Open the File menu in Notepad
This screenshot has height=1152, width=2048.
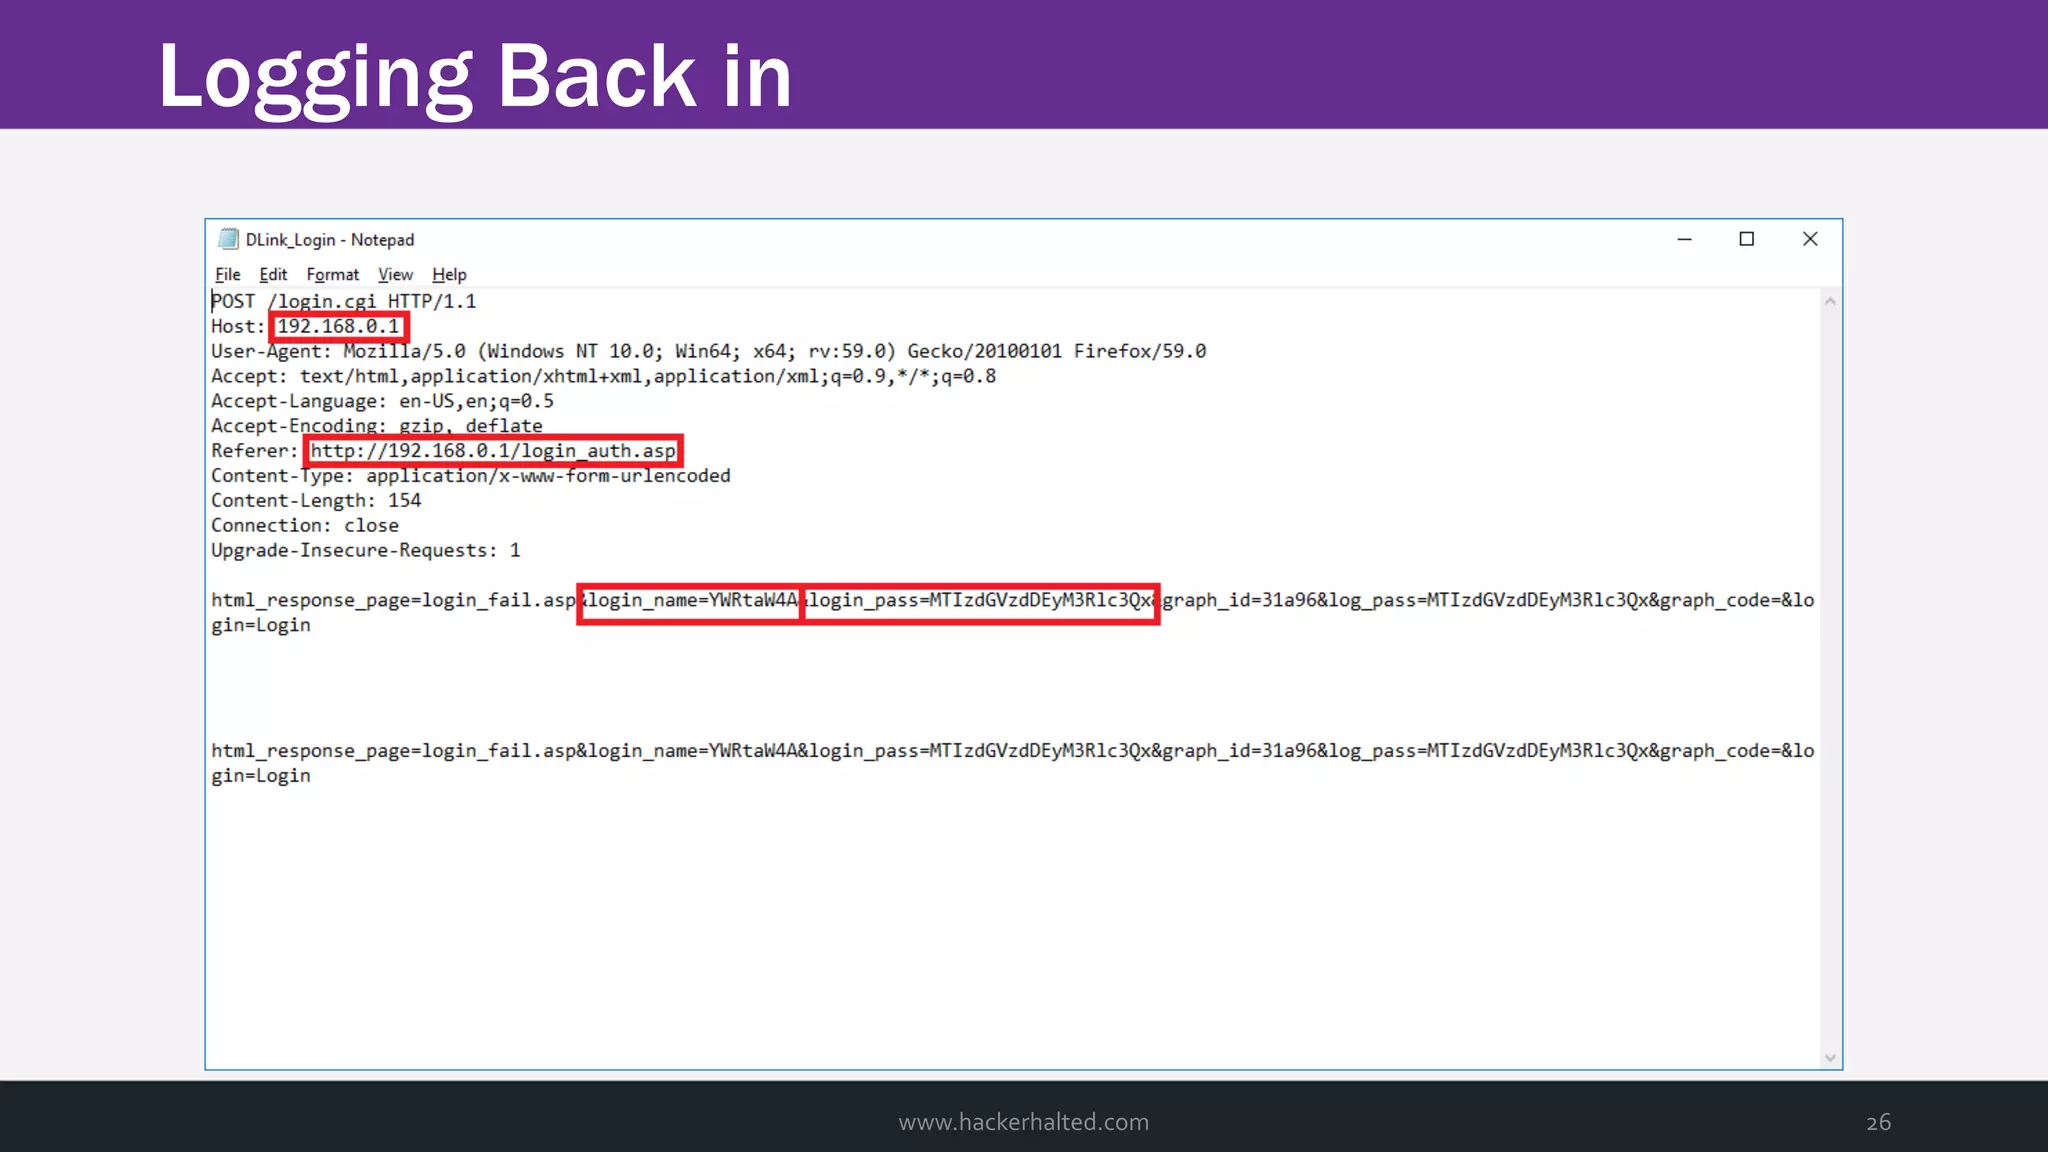point(227,274)
